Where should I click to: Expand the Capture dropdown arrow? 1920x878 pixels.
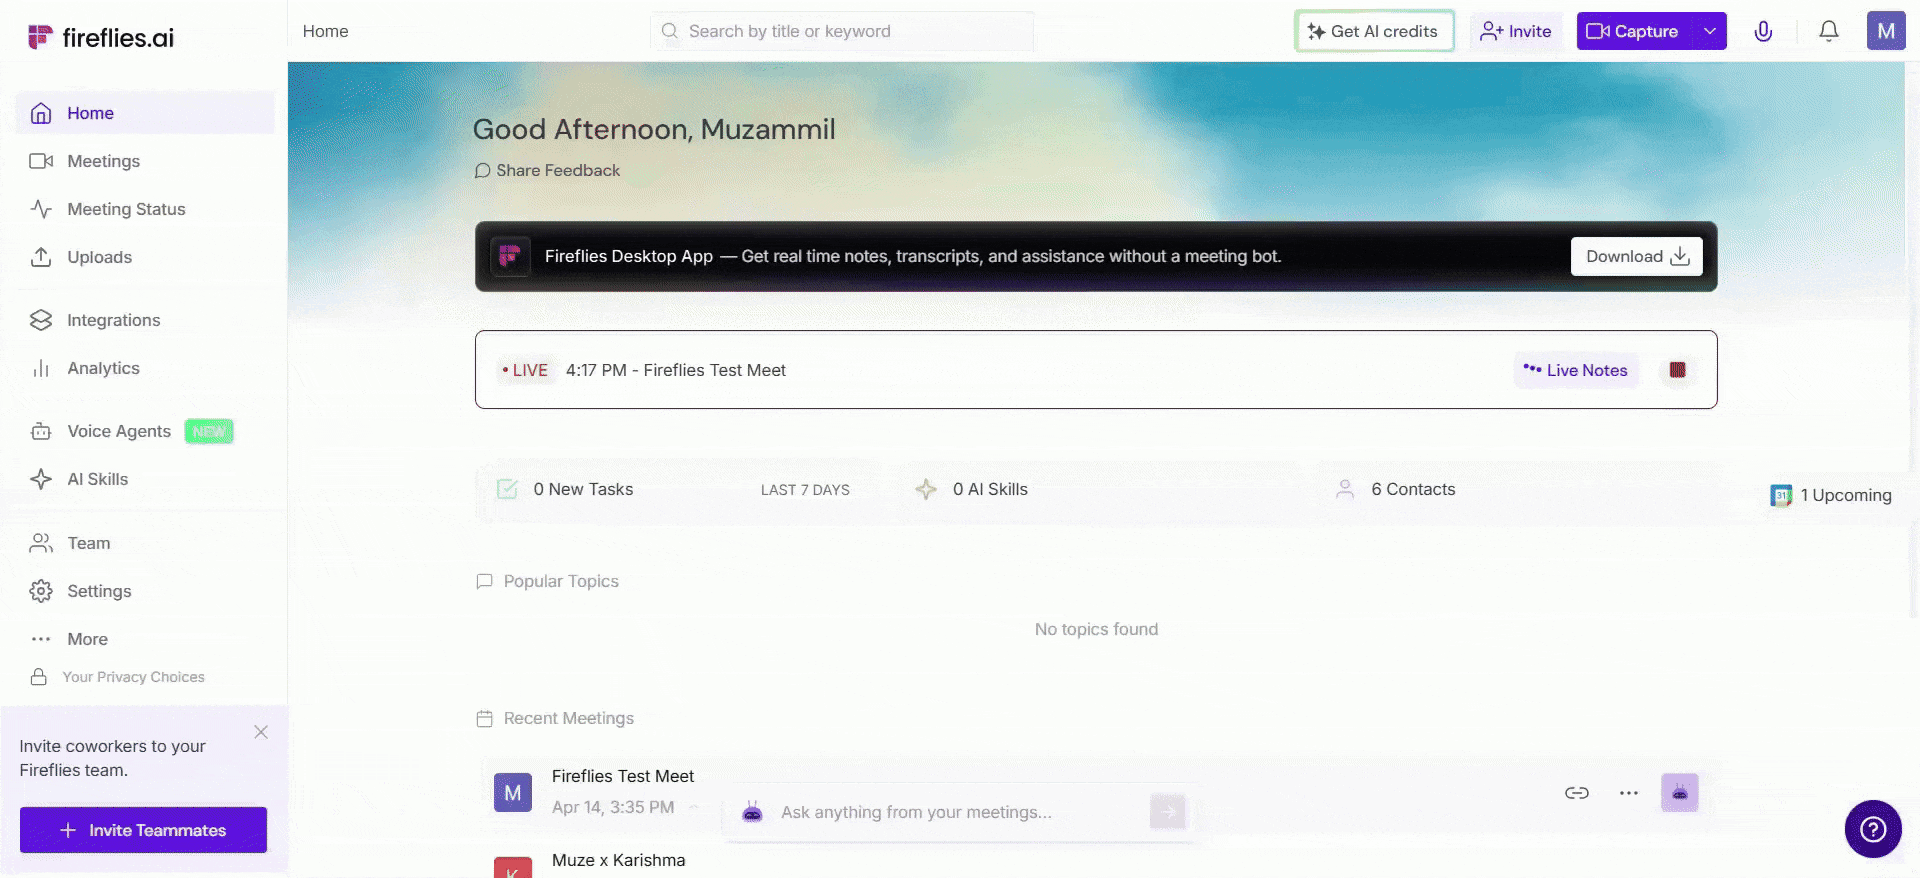click(x=1710, y=31)
